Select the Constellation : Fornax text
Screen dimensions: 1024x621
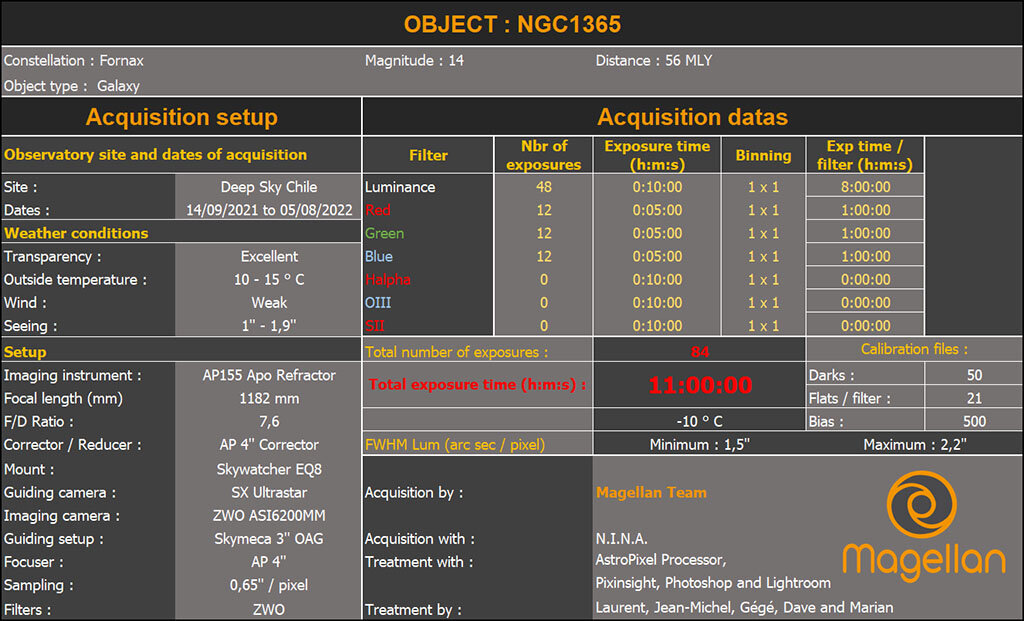[x=73, y=61]
